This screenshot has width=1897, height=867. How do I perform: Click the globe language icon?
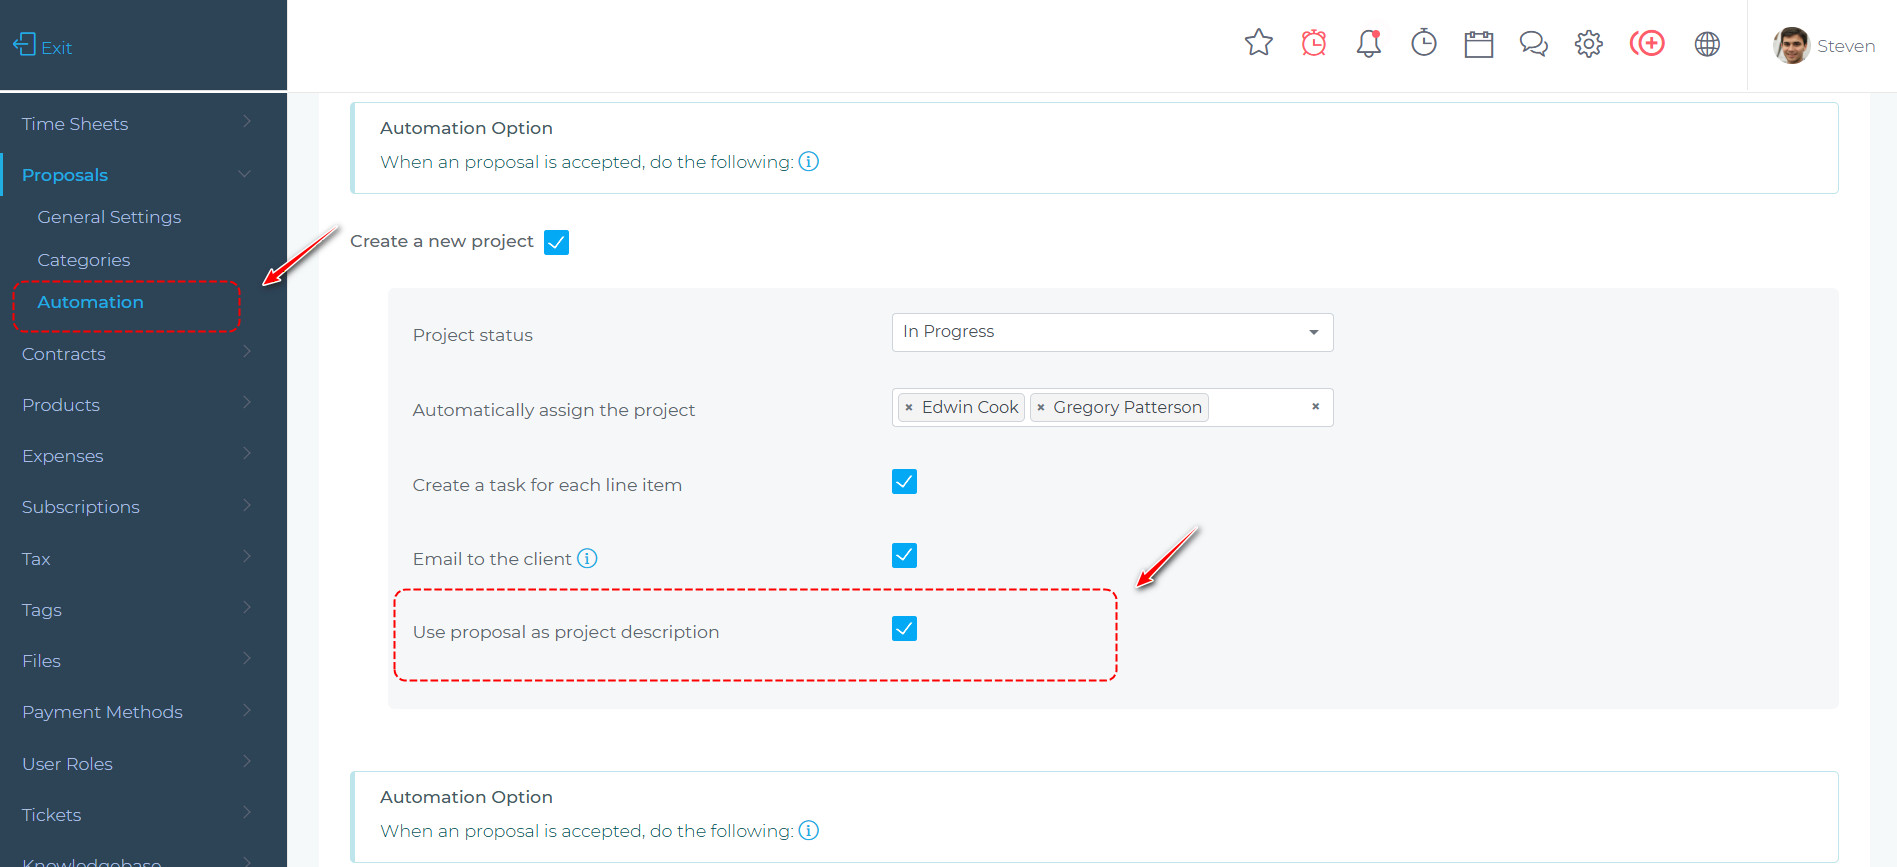(x=1707, y=44)
